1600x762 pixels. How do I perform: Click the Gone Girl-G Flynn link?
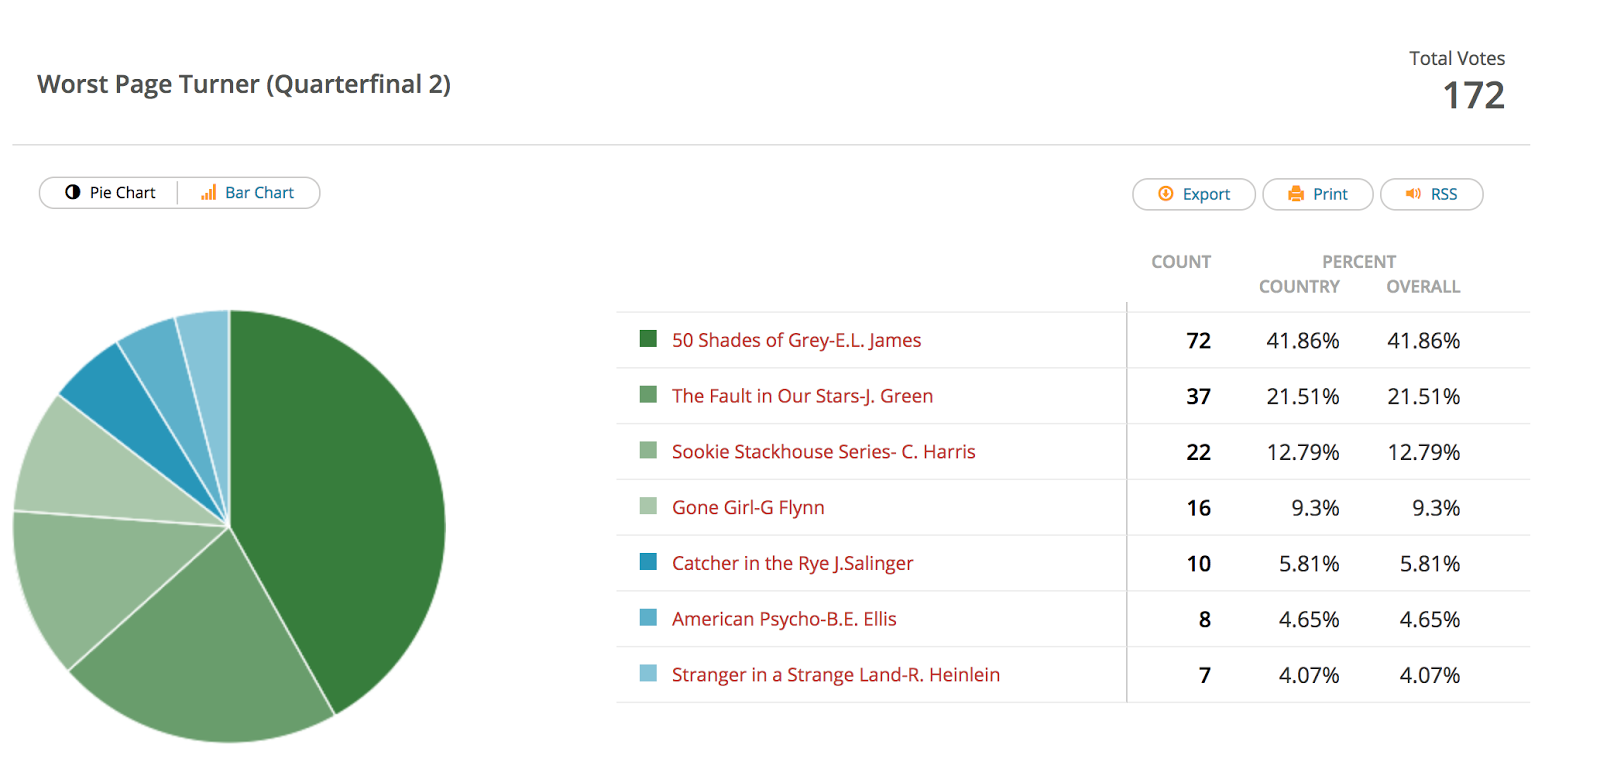tap(748, 508)
